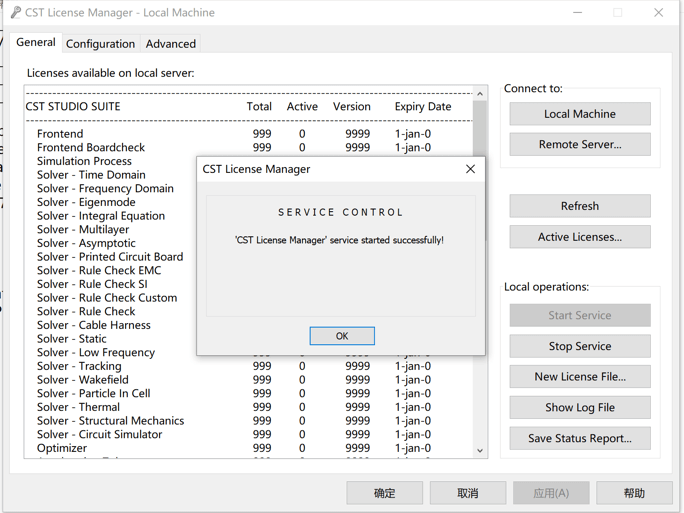
Task: Click the key icon in the title bar
Action: click(16, 12)
